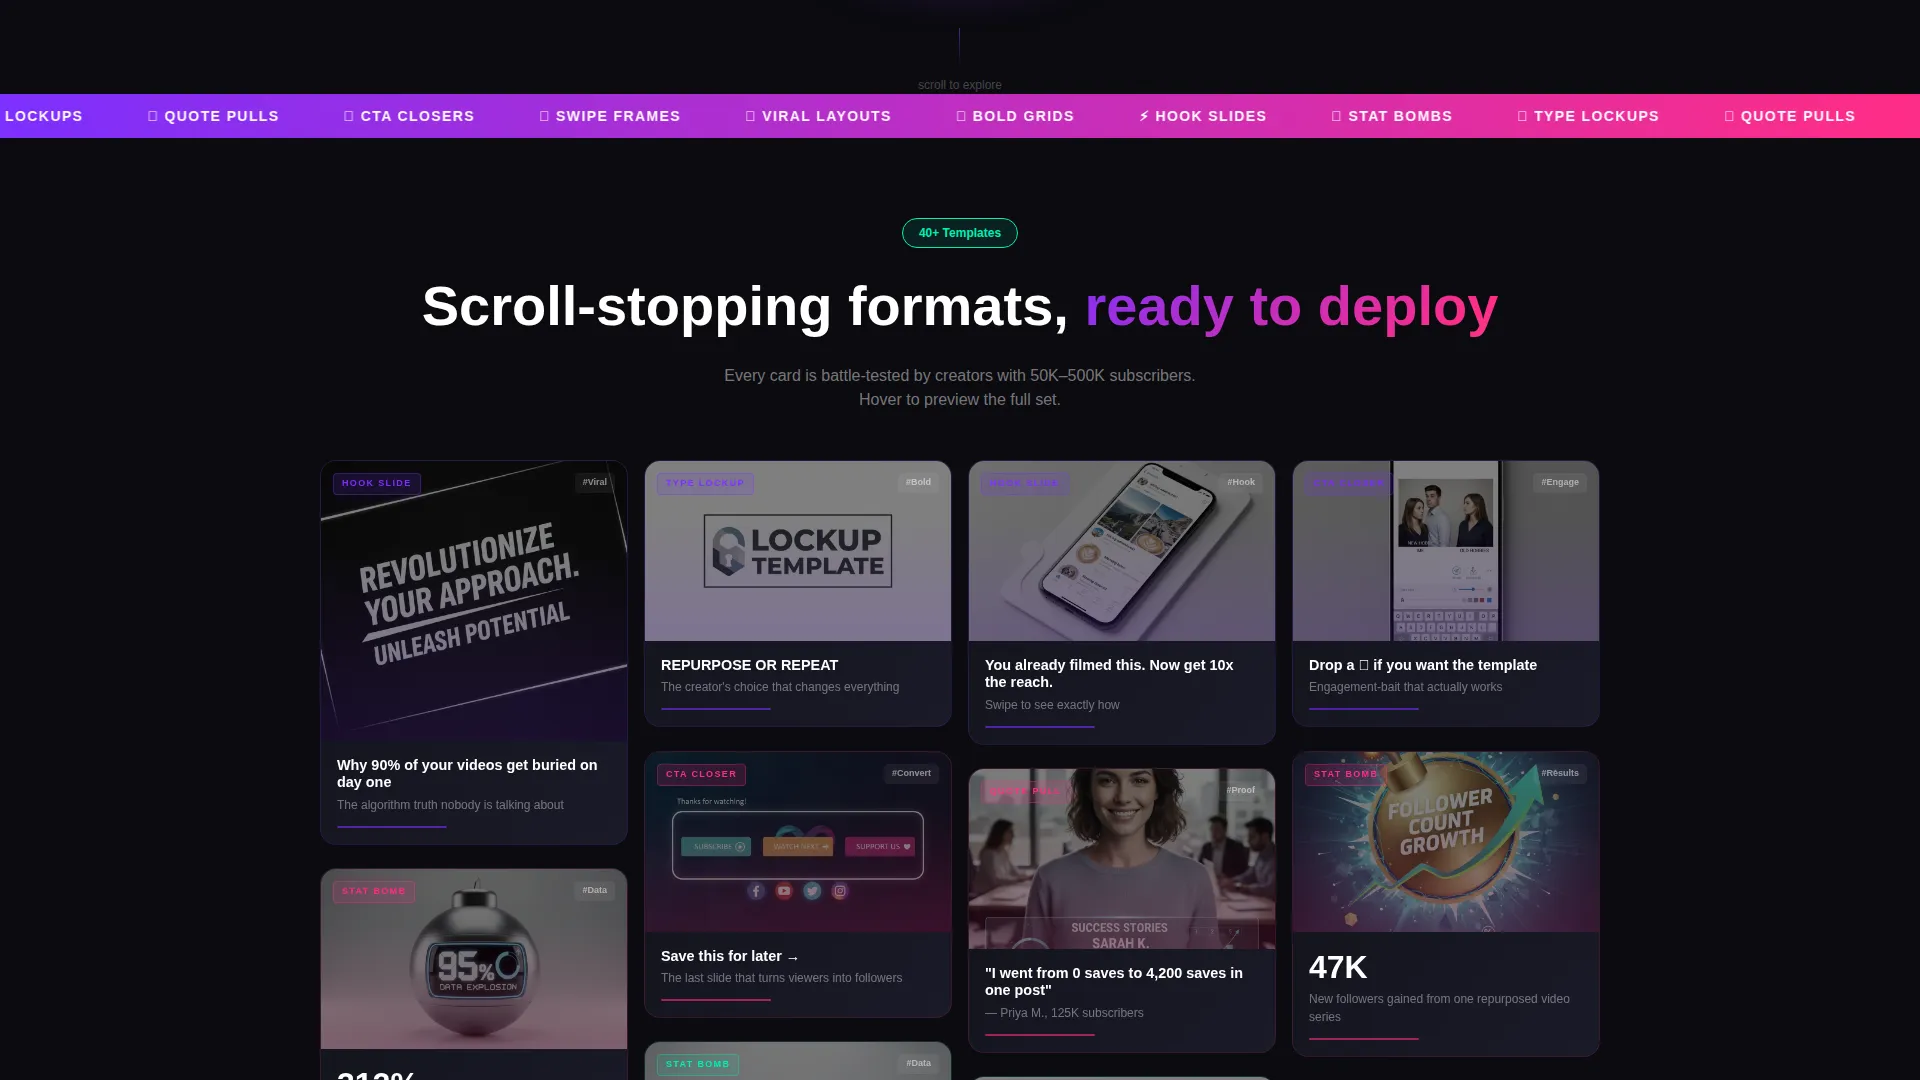Click the TYPE LOCKUP badge

pyautogui.click(x=705, y=483)
